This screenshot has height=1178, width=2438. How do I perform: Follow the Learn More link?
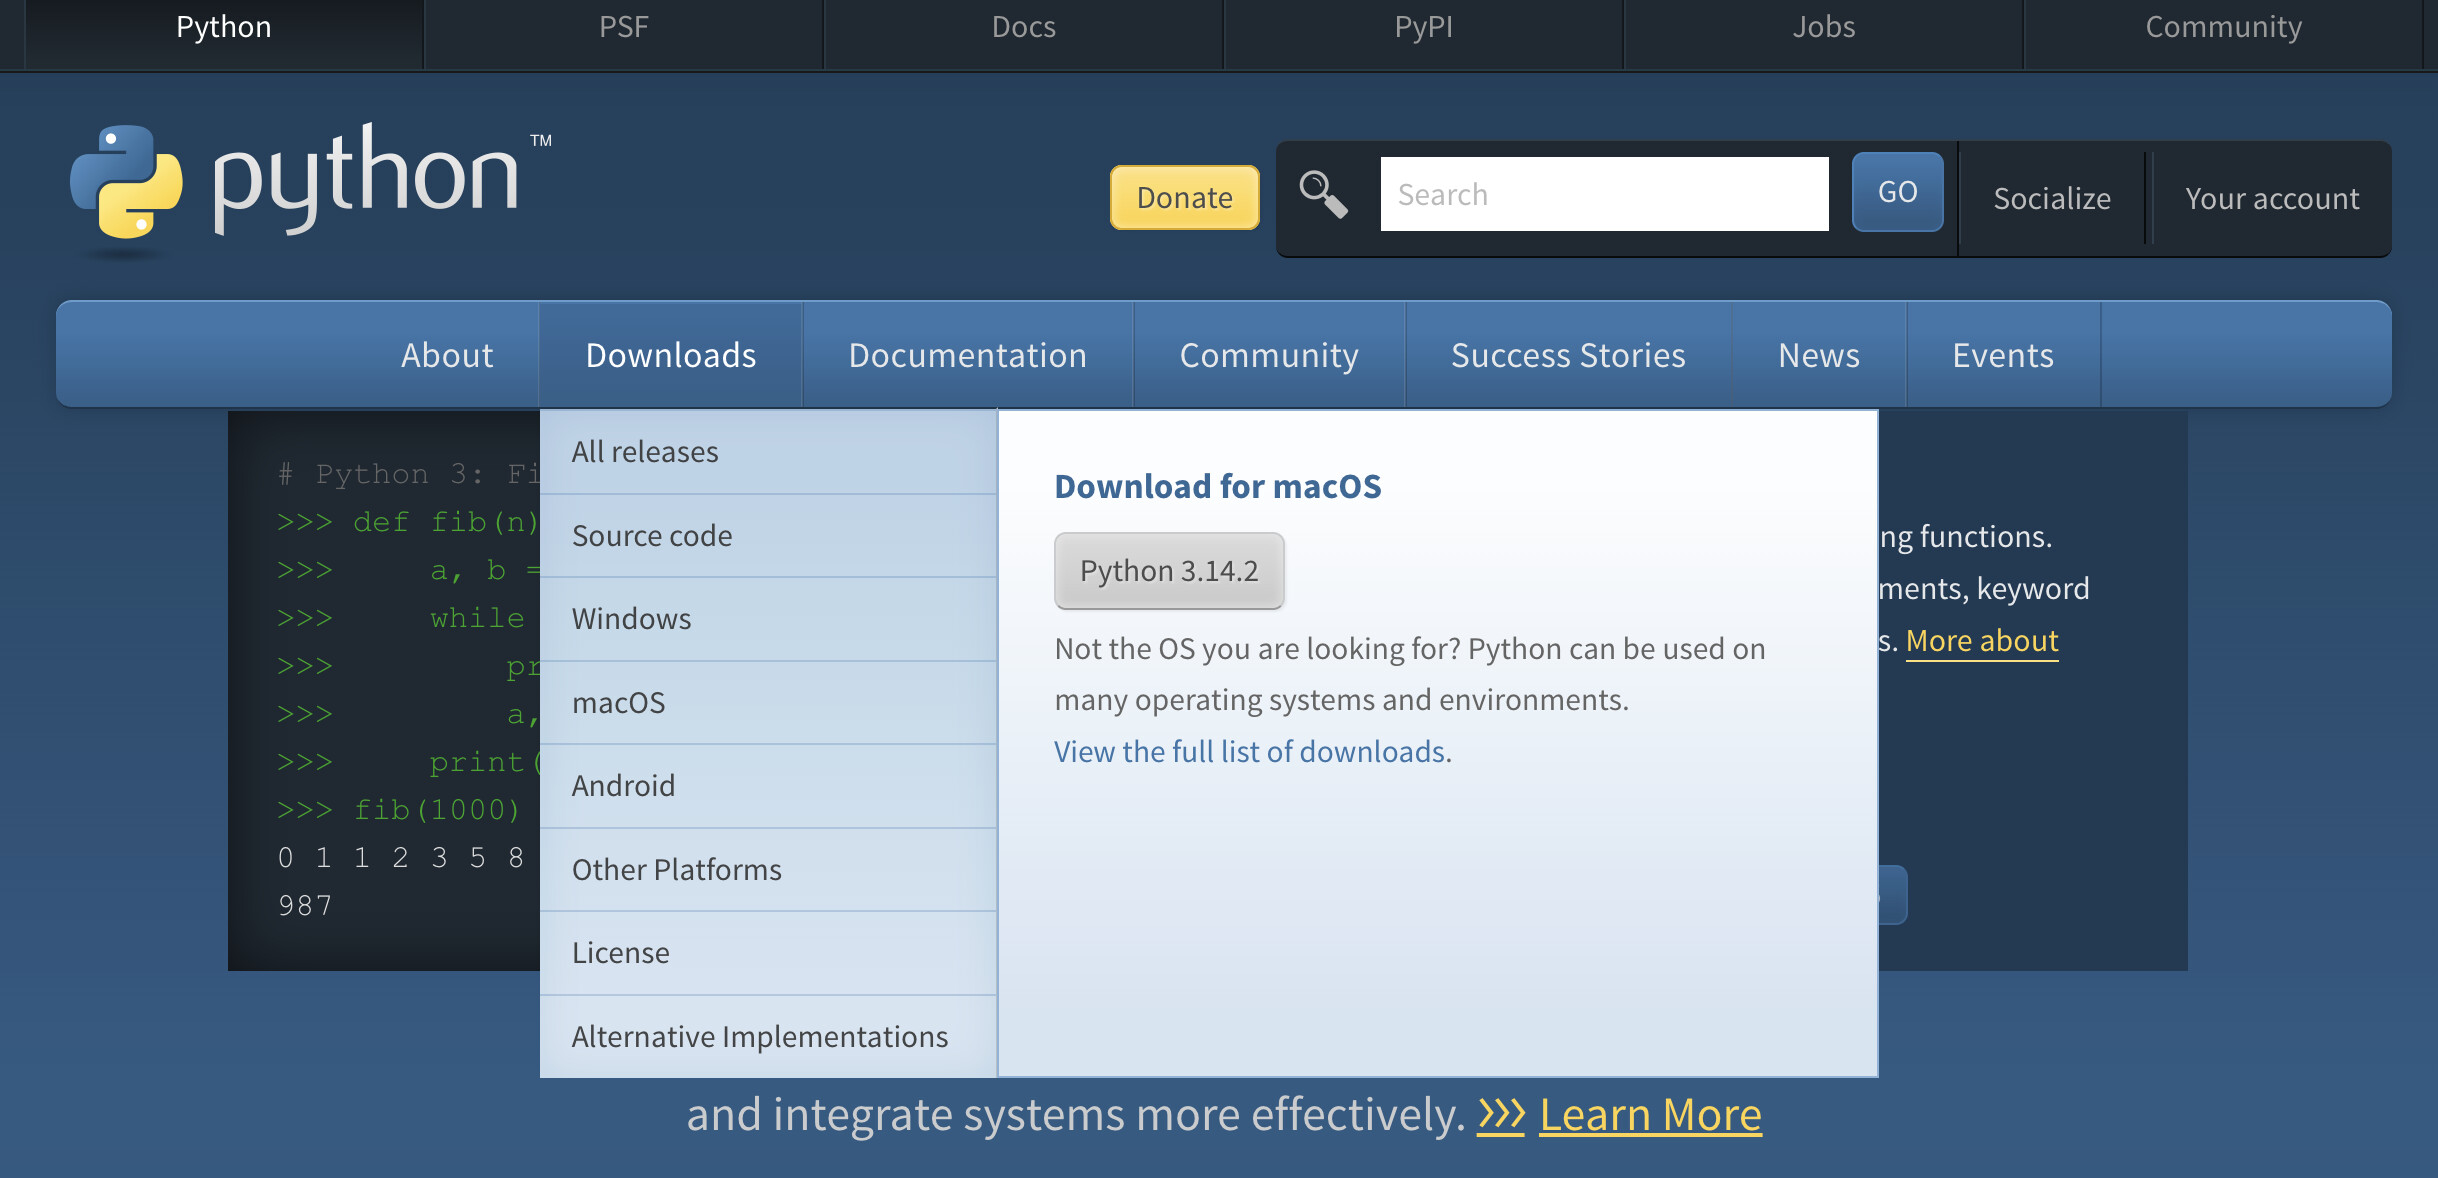tap(1650, 1114)
